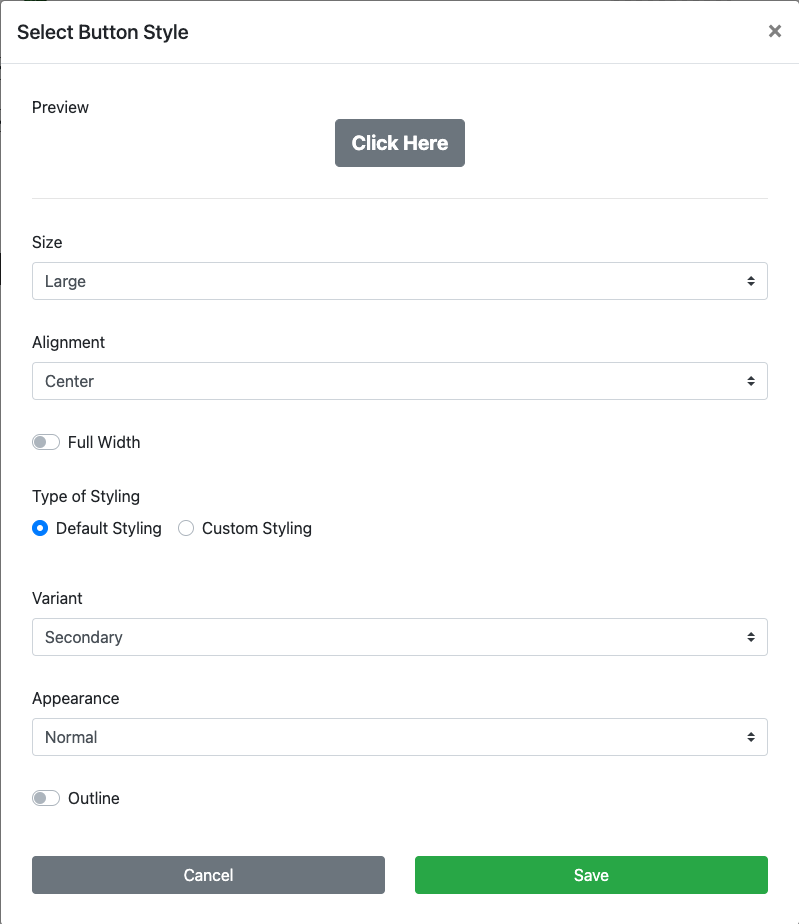Click the "Select Button Style" dialog title
The image size is (799, 924).
pos(103,32)
